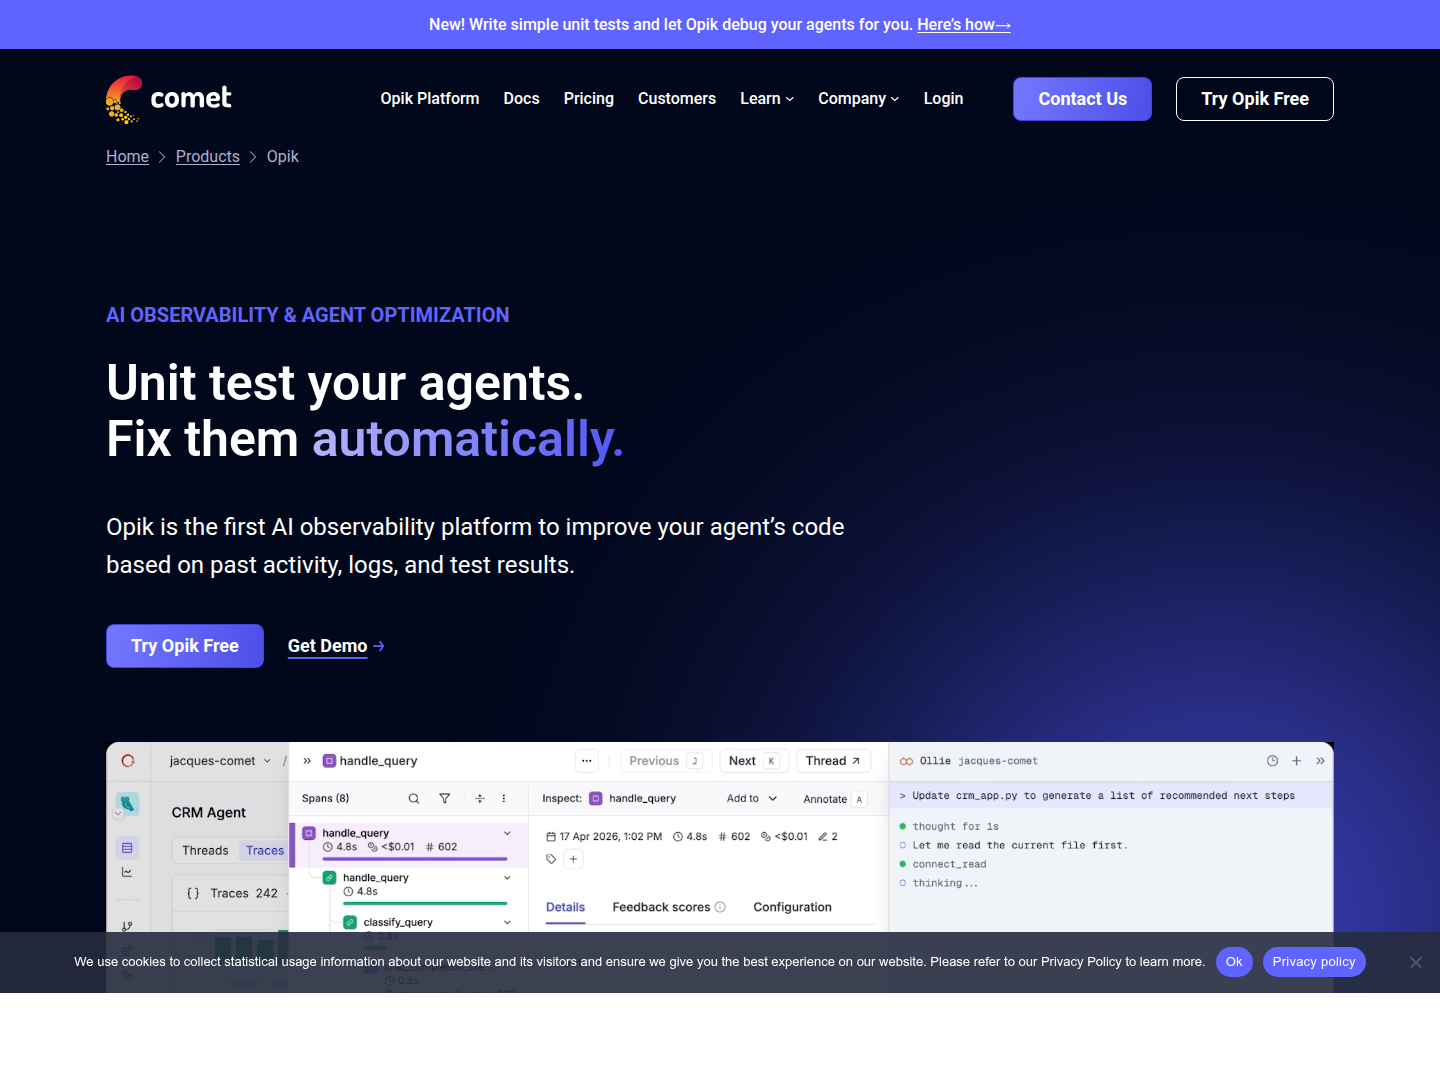
Task: Click the hero Try Opik Free button
Action: pyautogui.click(x=185, y=646)
